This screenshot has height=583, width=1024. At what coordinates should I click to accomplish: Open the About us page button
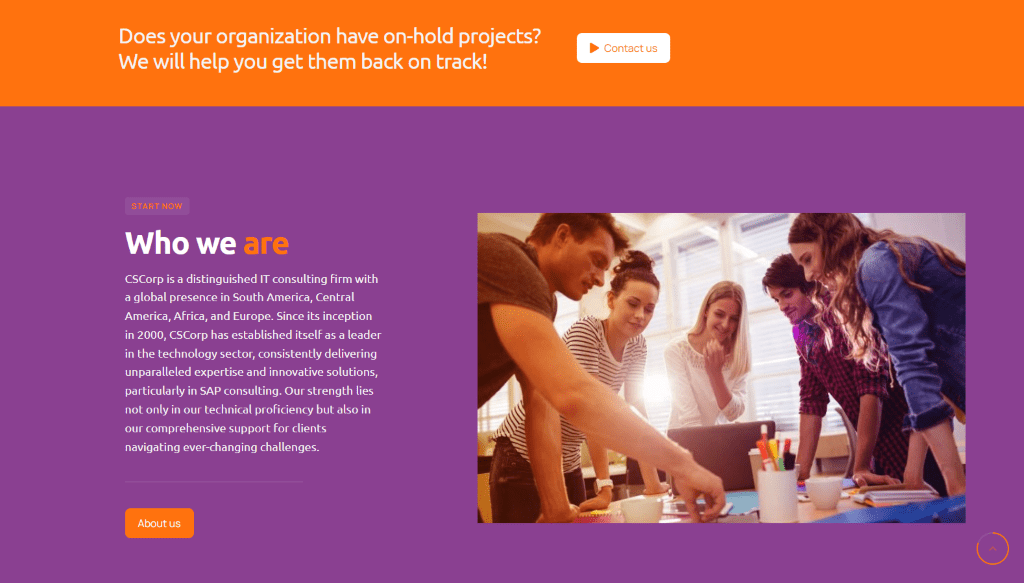coord(159,523)
